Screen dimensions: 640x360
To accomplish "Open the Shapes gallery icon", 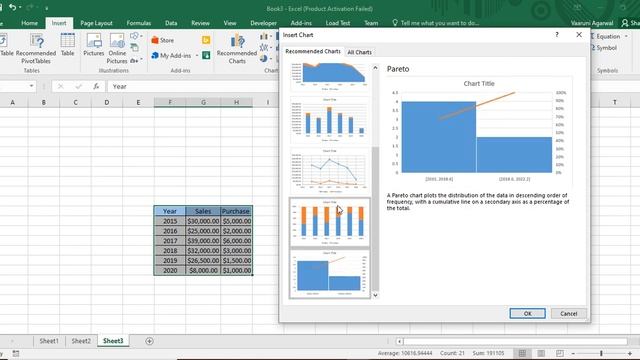I will (x=134, y=36).
